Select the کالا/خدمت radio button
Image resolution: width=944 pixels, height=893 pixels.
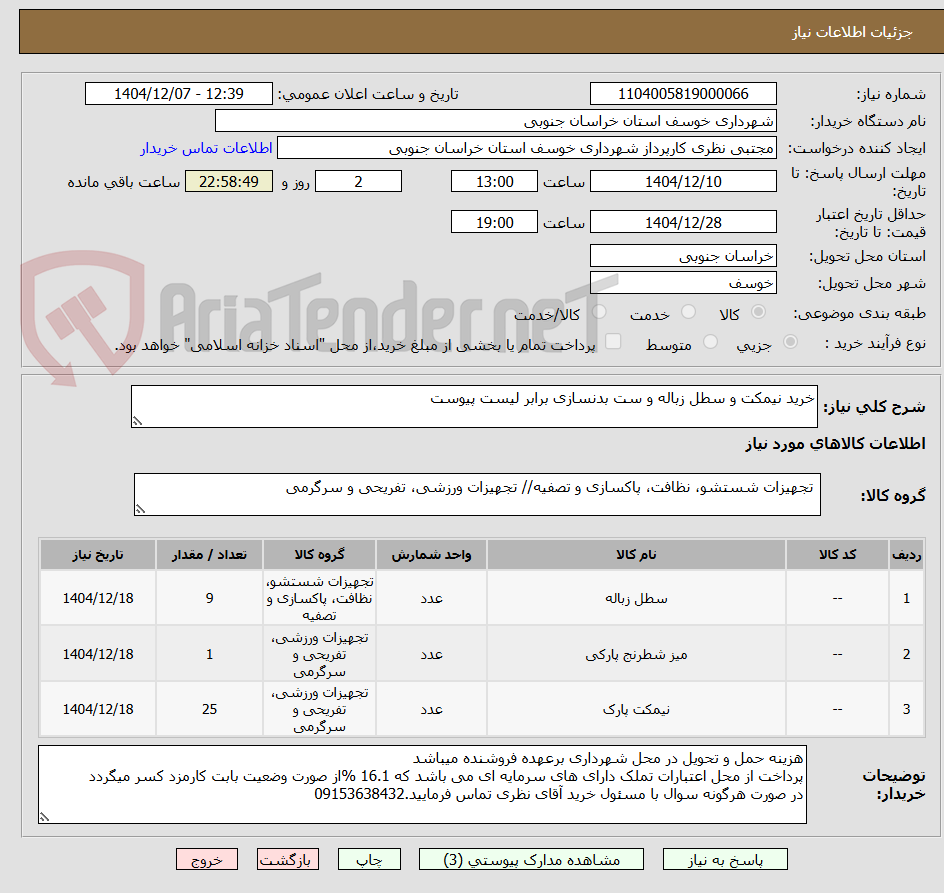pos(599,312)
